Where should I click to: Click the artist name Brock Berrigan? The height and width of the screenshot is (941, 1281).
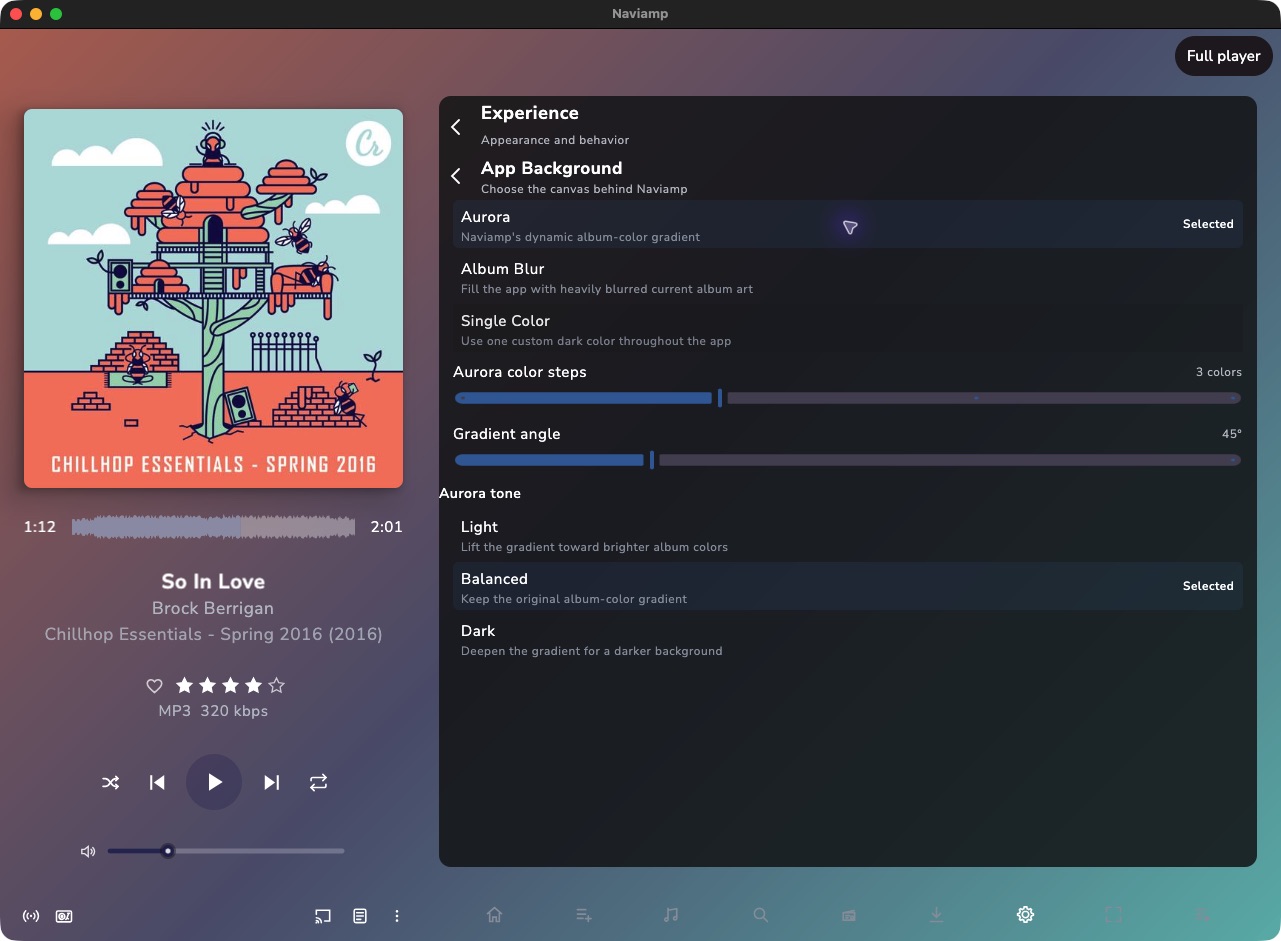213,608
